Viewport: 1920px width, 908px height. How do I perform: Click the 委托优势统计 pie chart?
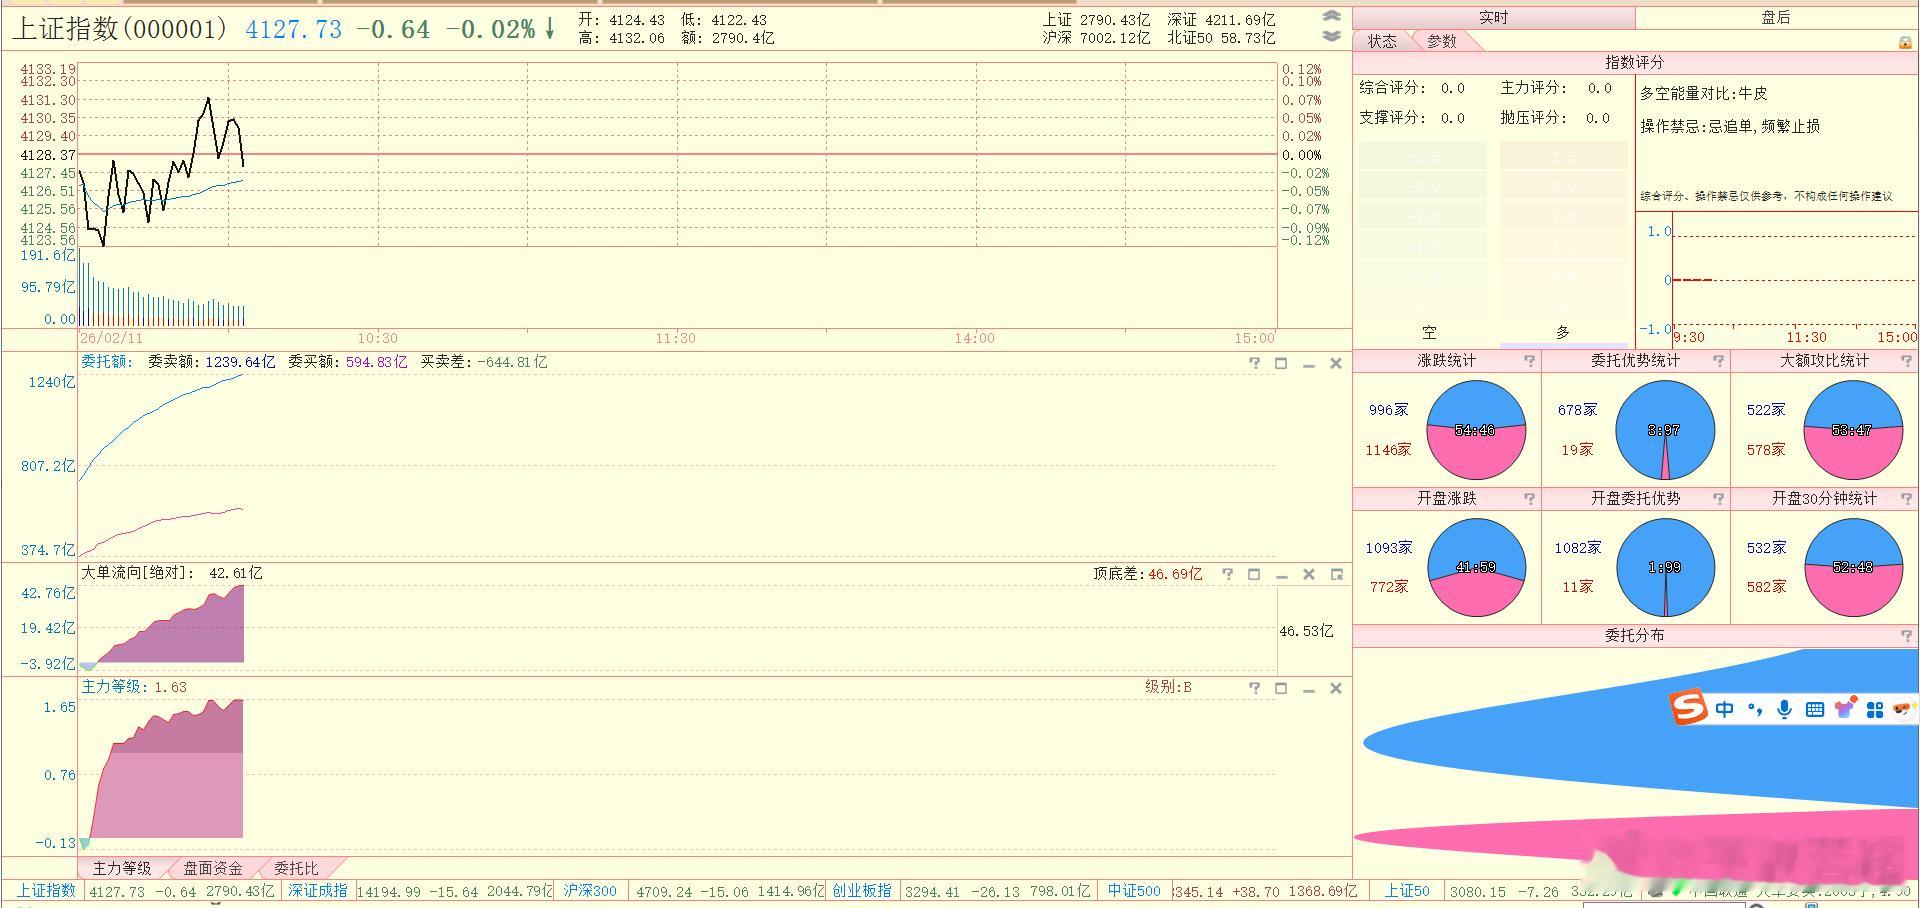click(x=1665, y=430)
